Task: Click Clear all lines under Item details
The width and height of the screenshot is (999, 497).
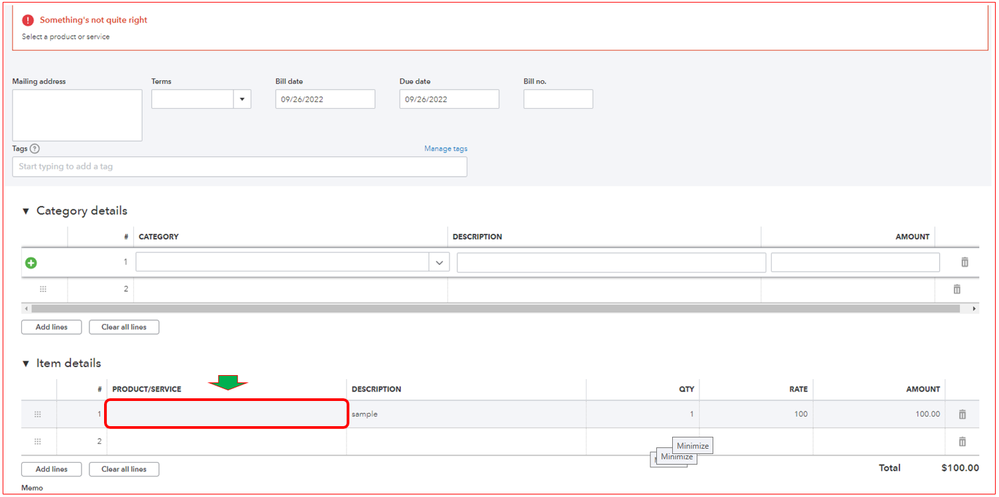Action: click(124, 469)
